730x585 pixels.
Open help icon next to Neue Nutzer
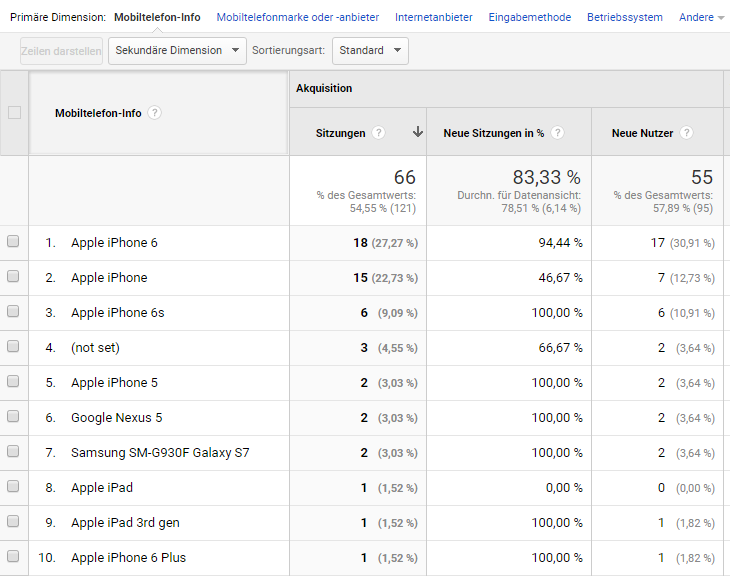686,133
